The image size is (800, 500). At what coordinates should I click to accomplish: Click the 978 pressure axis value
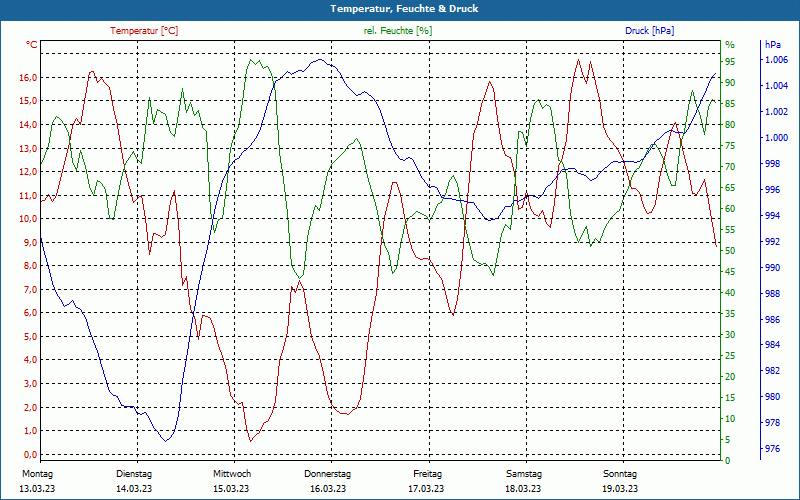(x=771, y=423)
